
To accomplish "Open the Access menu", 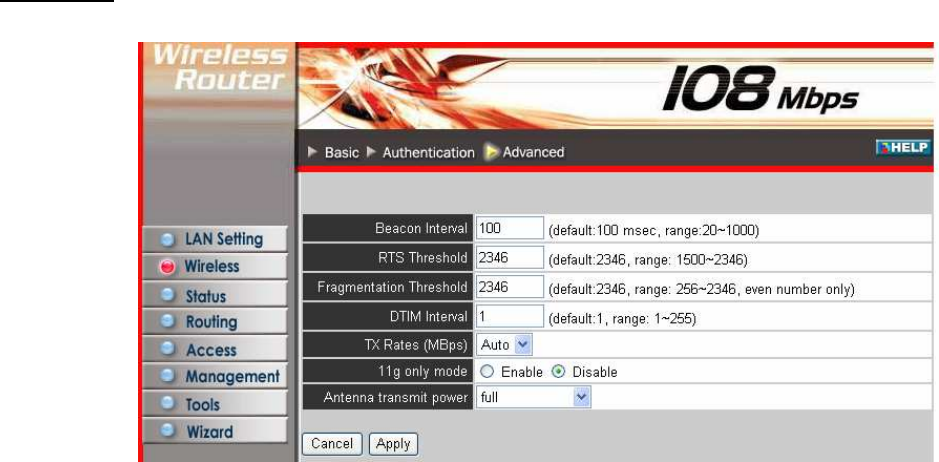I will (215, 349).
